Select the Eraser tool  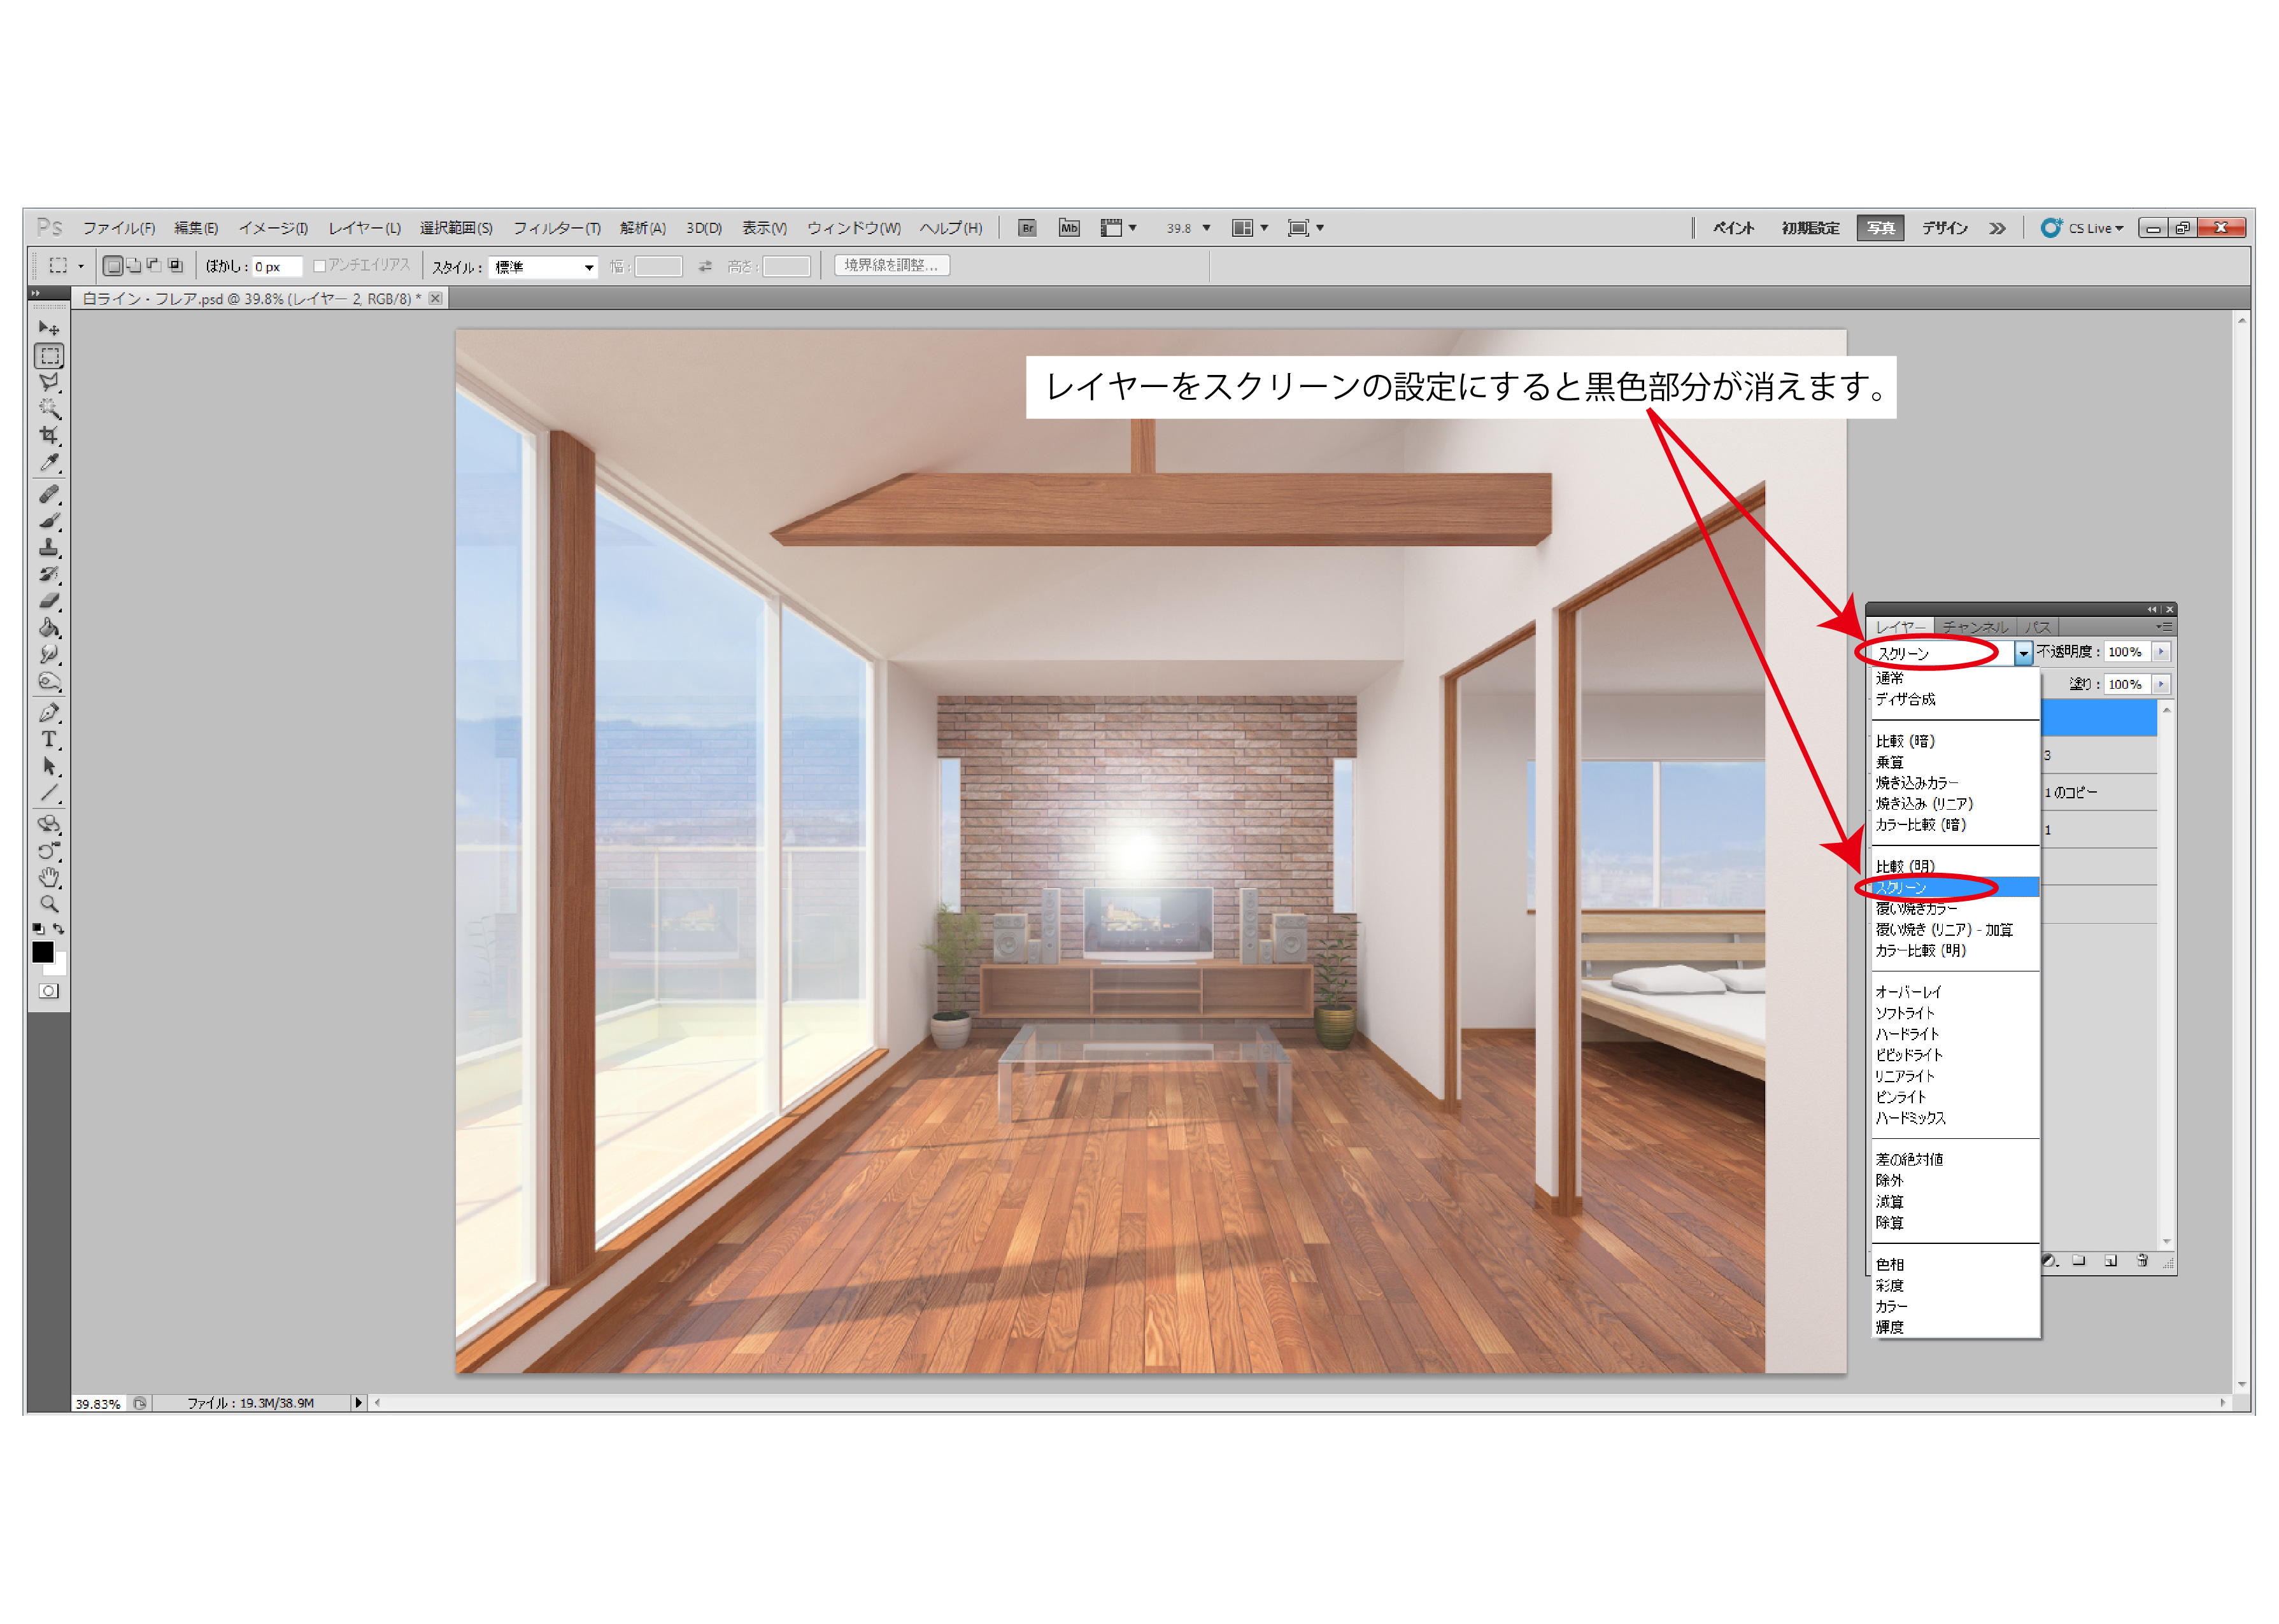point(48,601)
